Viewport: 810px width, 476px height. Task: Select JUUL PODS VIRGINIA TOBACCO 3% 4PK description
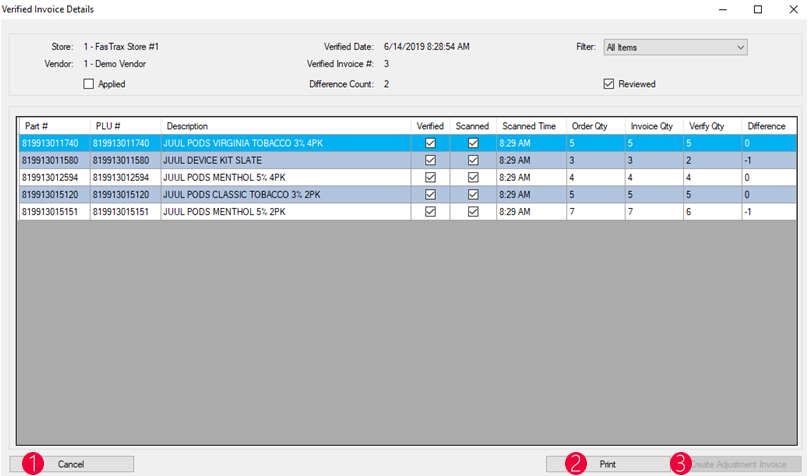coord(286,143)
